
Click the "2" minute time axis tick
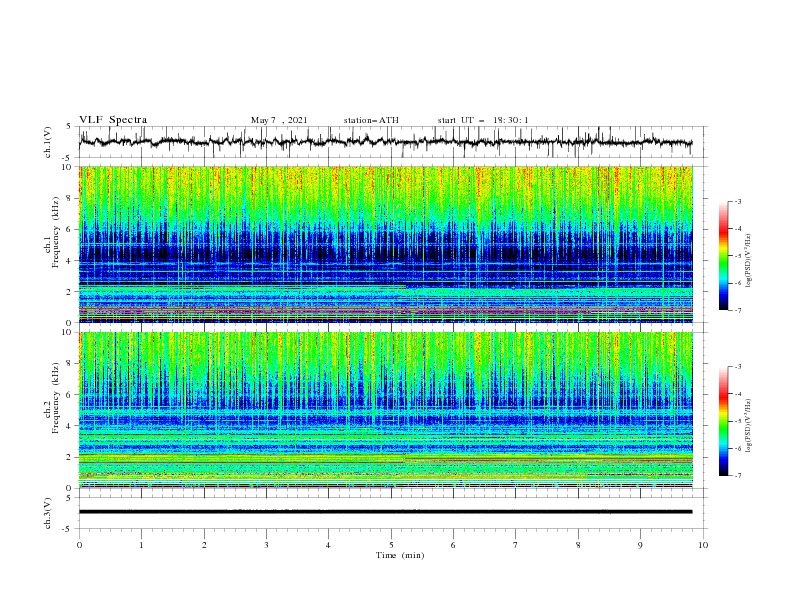(204, 545)
